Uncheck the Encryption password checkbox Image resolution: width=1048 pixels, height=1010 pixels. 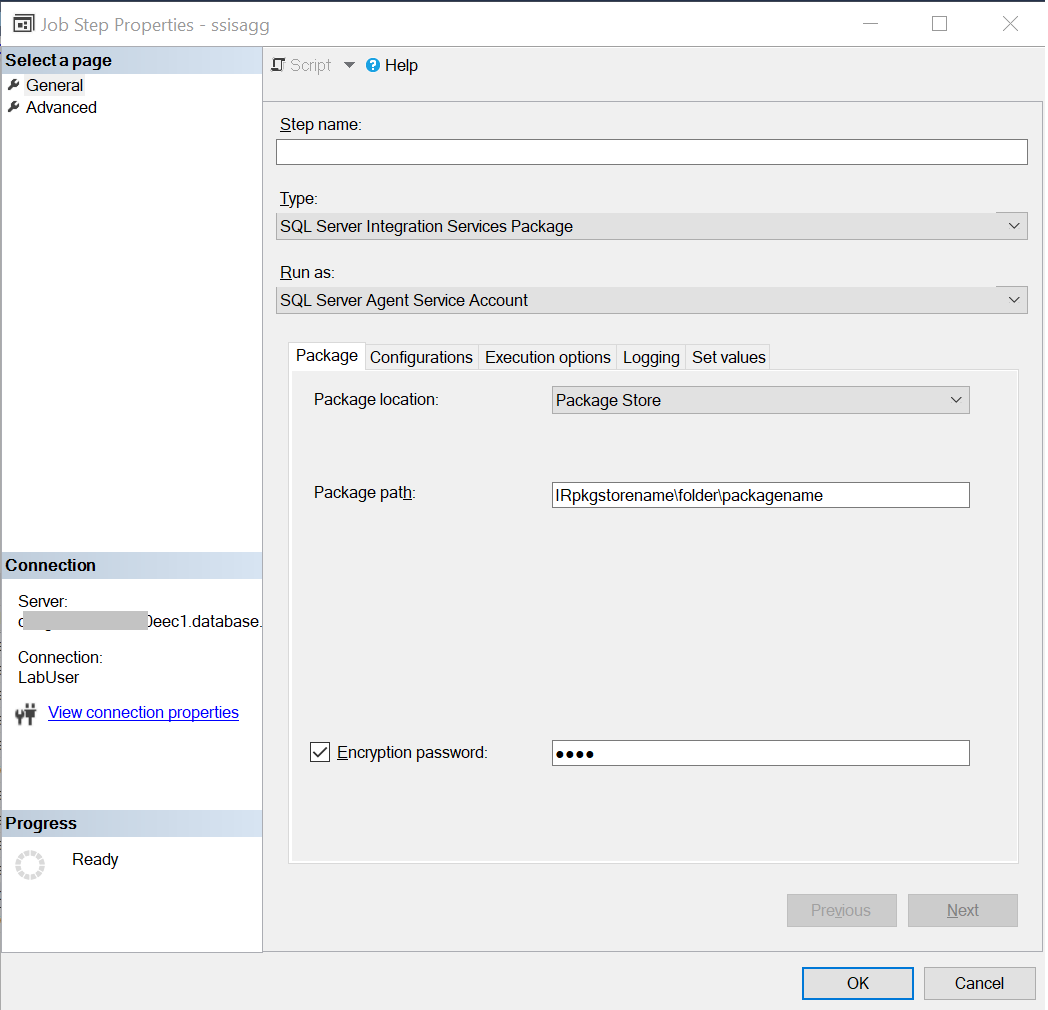coord(320,752)
